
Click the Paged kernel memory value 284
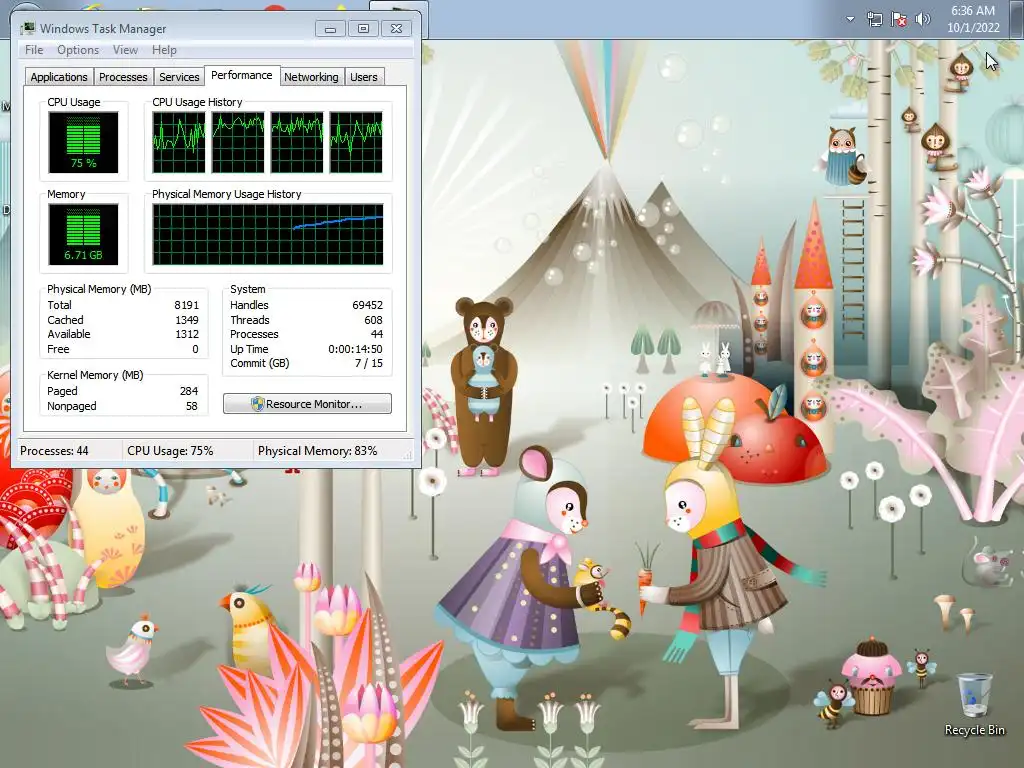click(189, 391)
